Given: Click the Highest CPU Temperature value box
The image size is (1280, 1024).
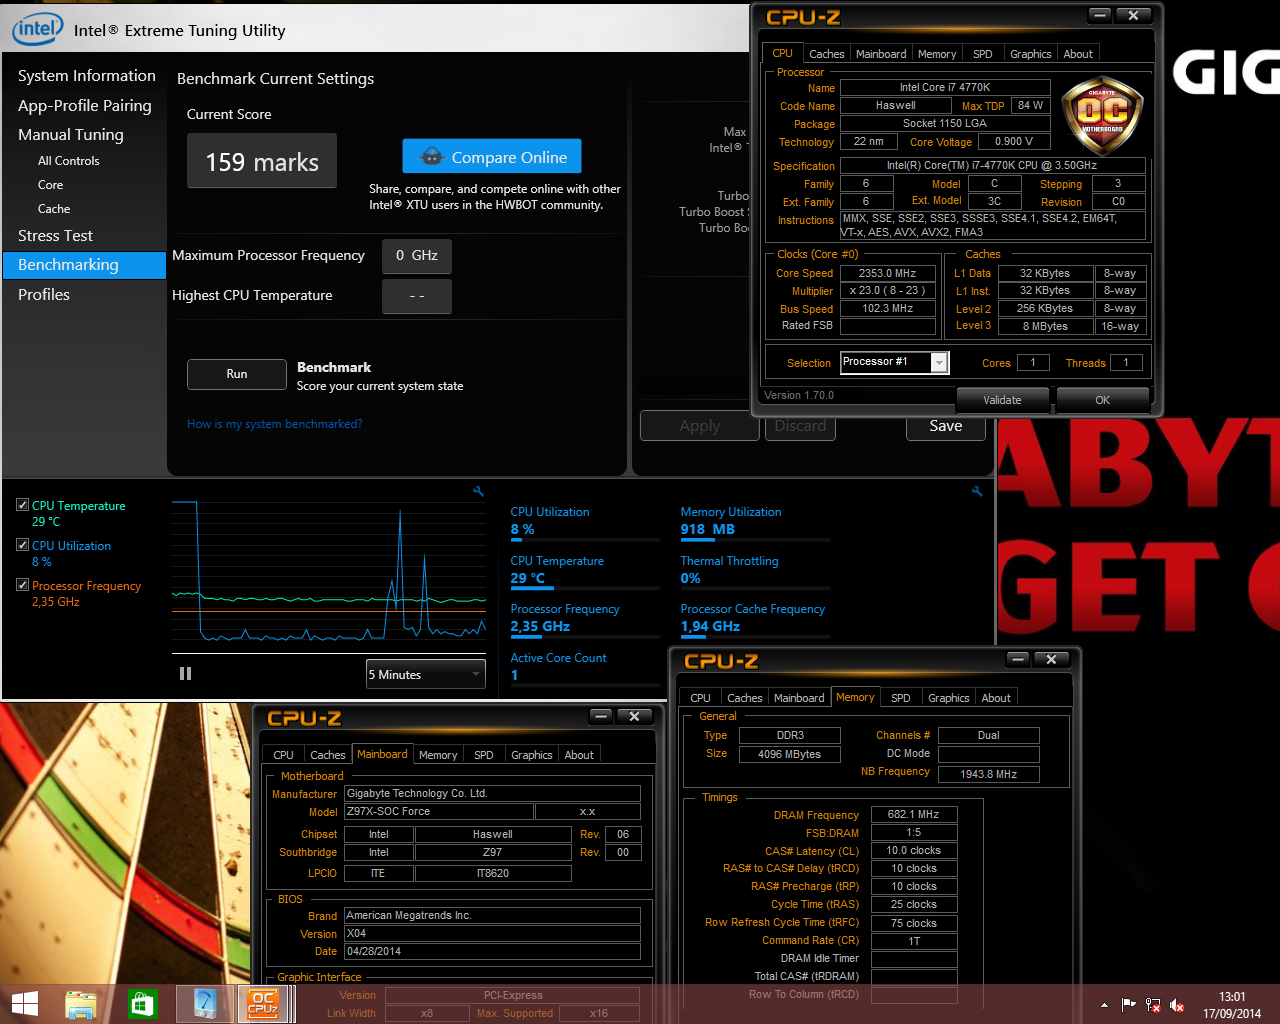Looking at the screenshot, I should click(417, 296).
